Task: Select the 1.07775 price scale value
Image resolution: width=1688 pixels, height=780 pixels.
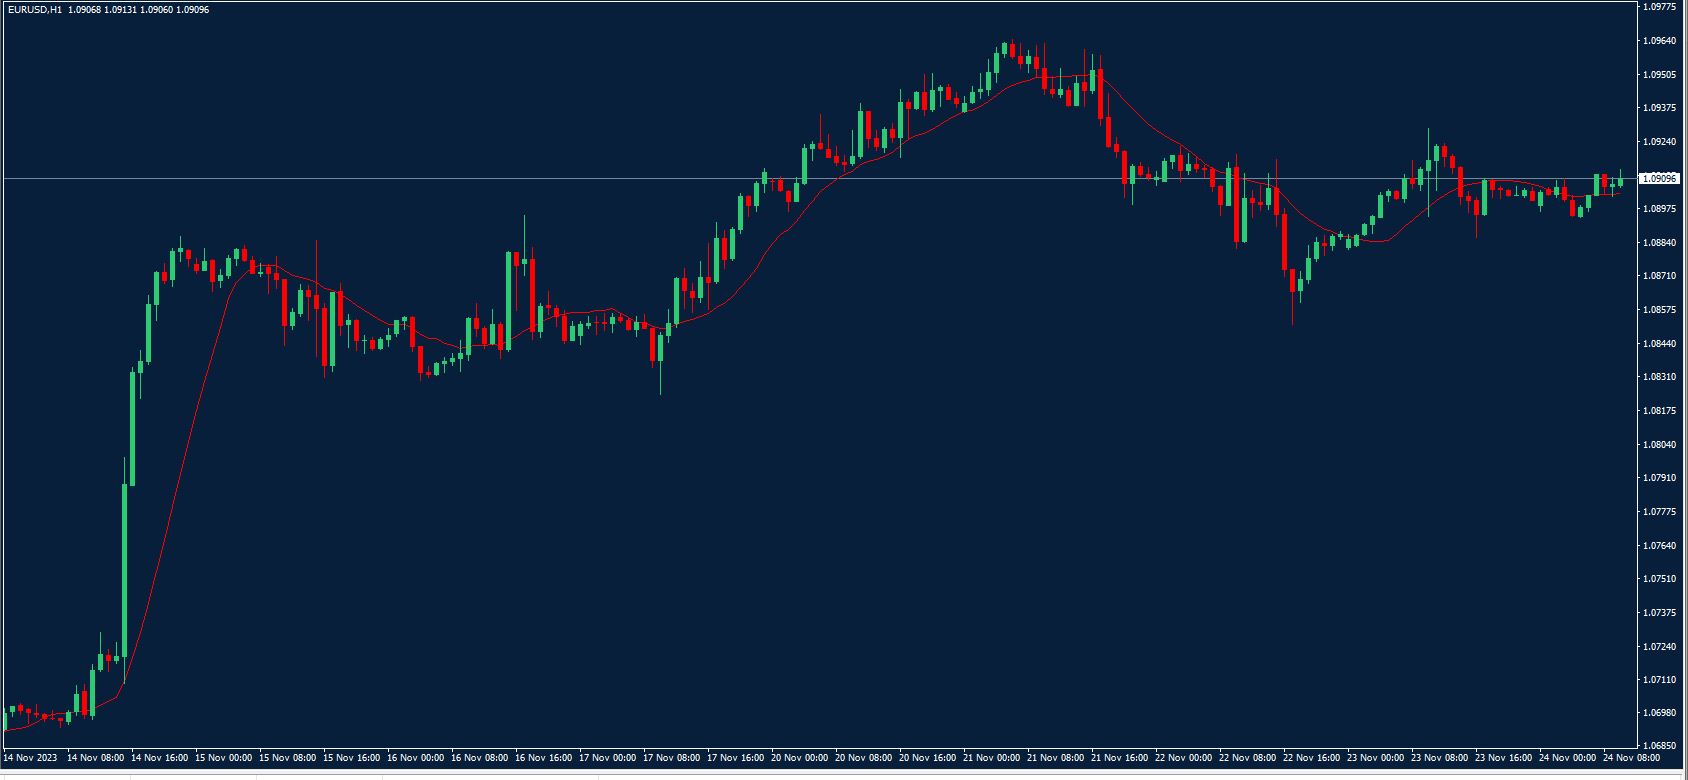Action: click(x=1659, y=512)
